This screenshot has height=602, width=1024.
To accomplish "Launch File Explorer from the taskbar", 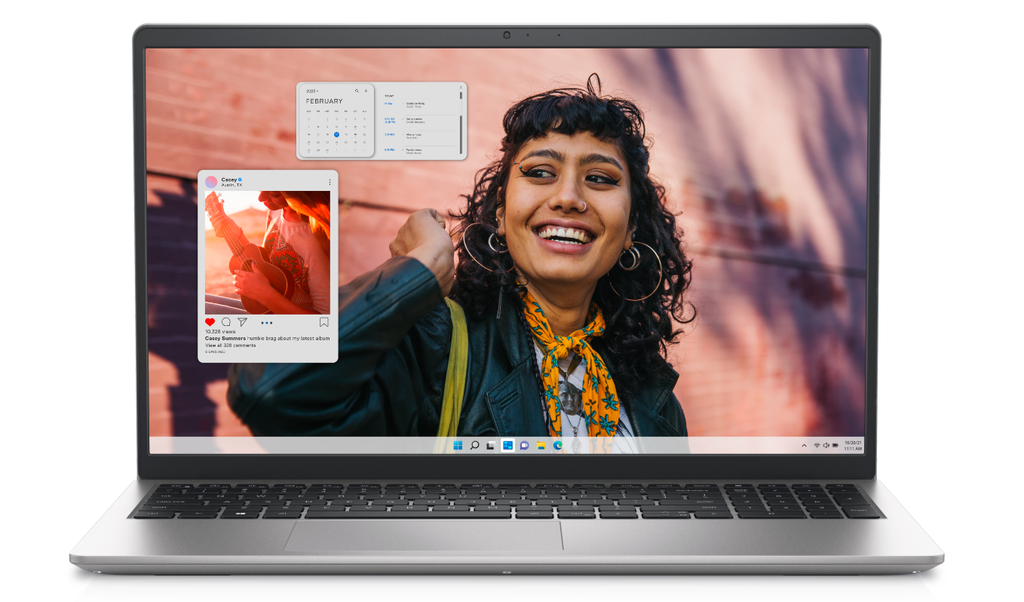I will coord(541,445).
